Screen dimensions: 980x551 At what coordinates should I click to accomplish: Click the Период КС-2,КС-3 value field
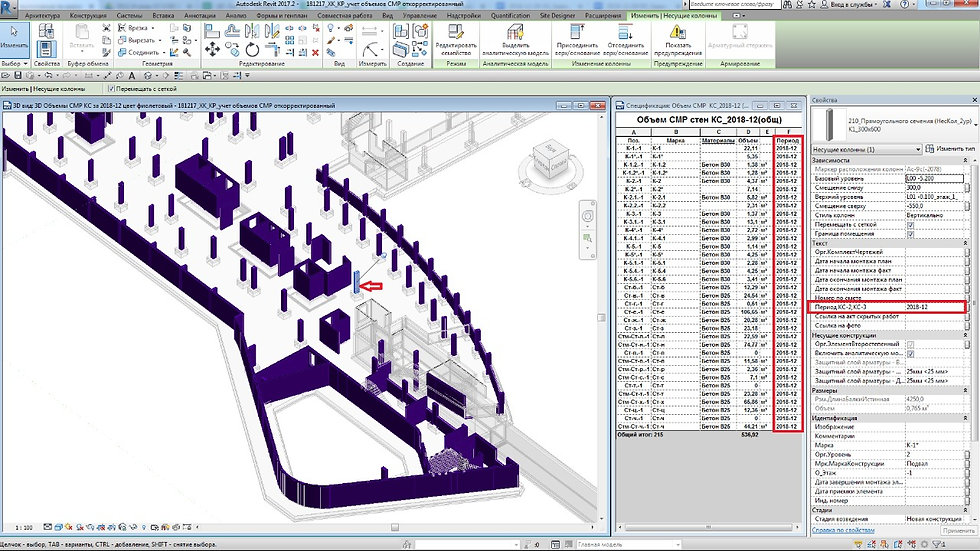pyautogui.click(x=934, y=307)
